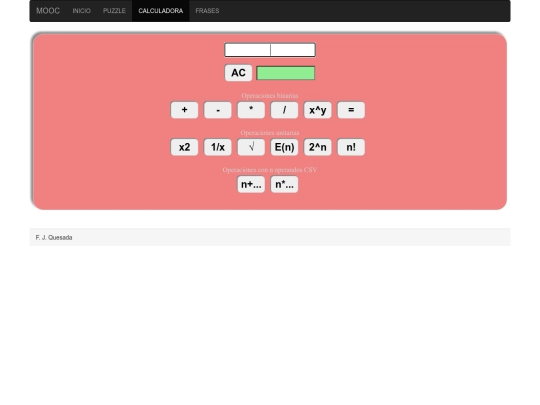Click the plus (+) operation button
Viewport: 540px width, 405px height.
[185, 110]
